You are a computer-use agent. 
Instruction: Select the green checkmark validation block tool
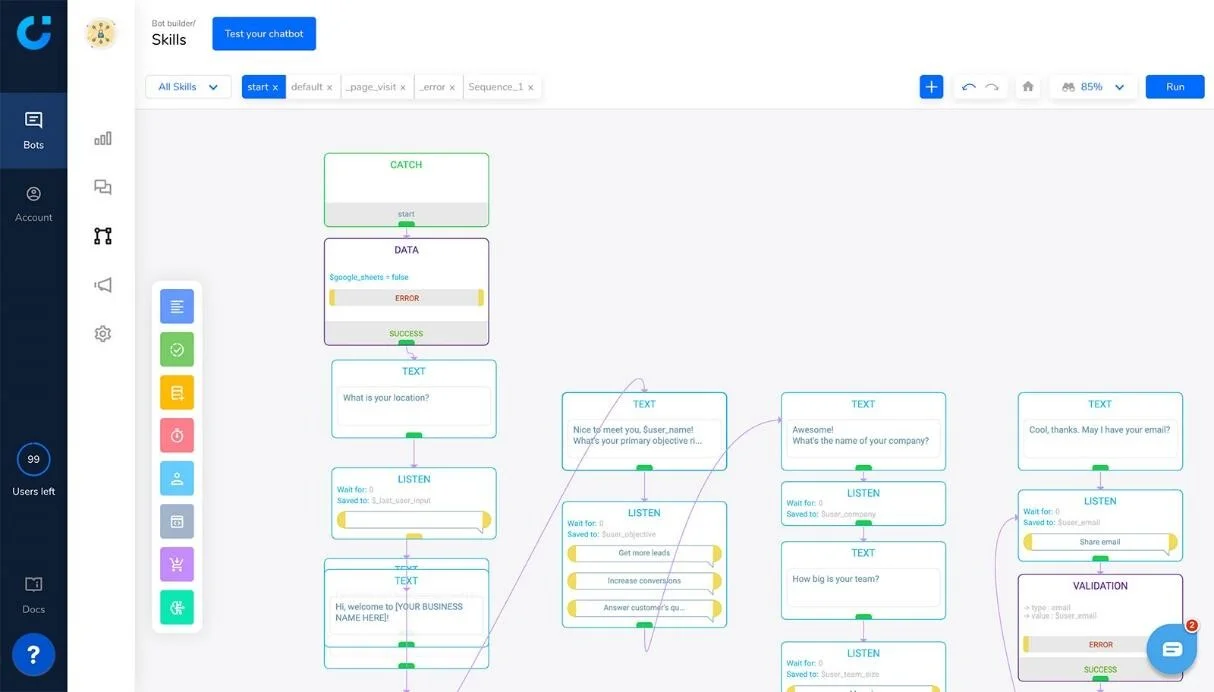coord(177,350)
